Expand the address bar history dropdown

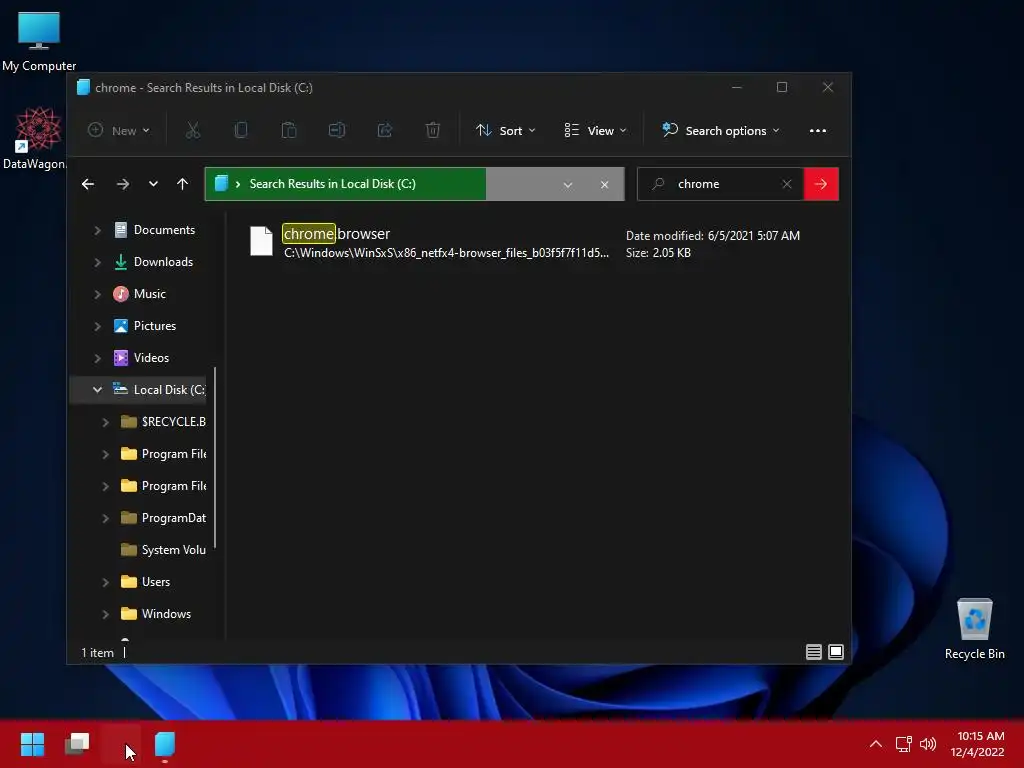(x=568, y=185)
